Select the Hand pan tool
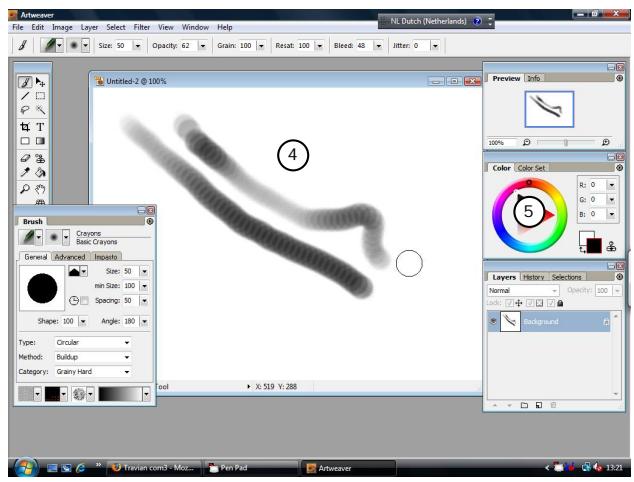 [40, 189]
